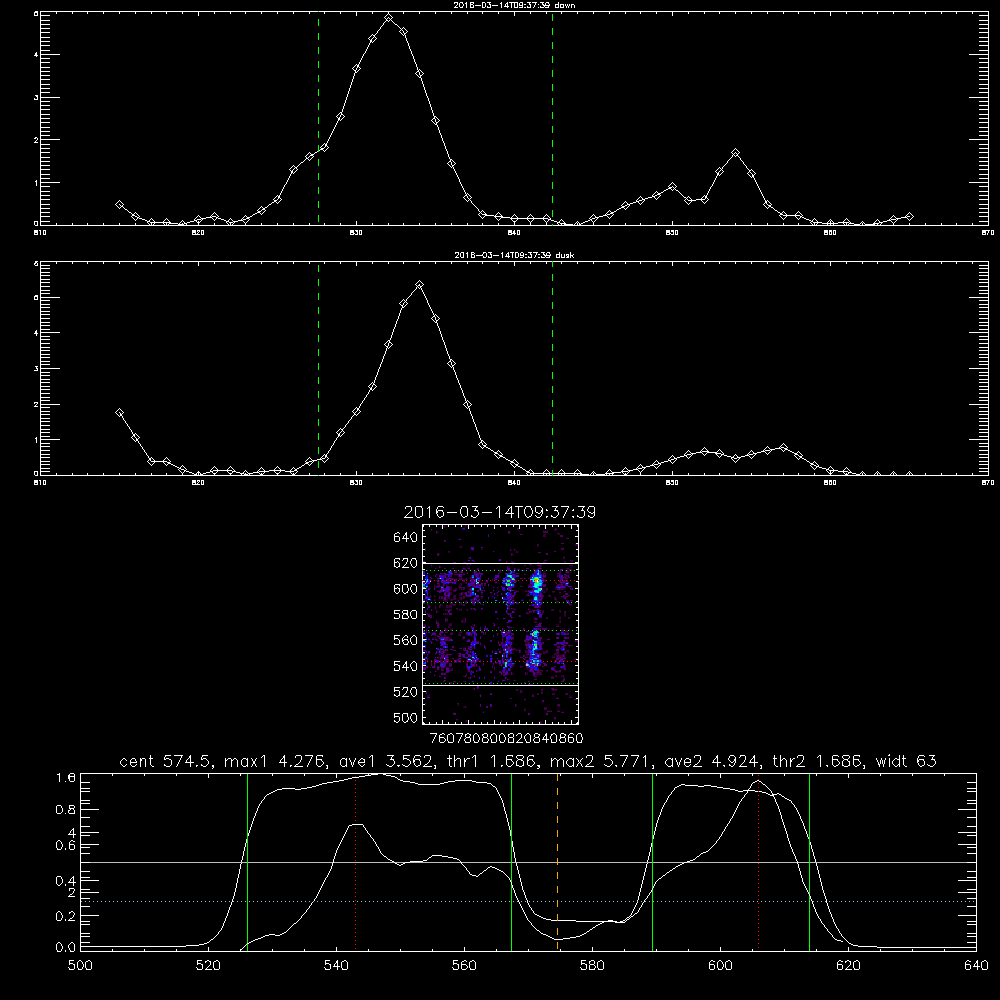Screen dimensions: 1000x1000
Task: Click the first diamond marker of the dusk curve
Action: pos(119,413)
